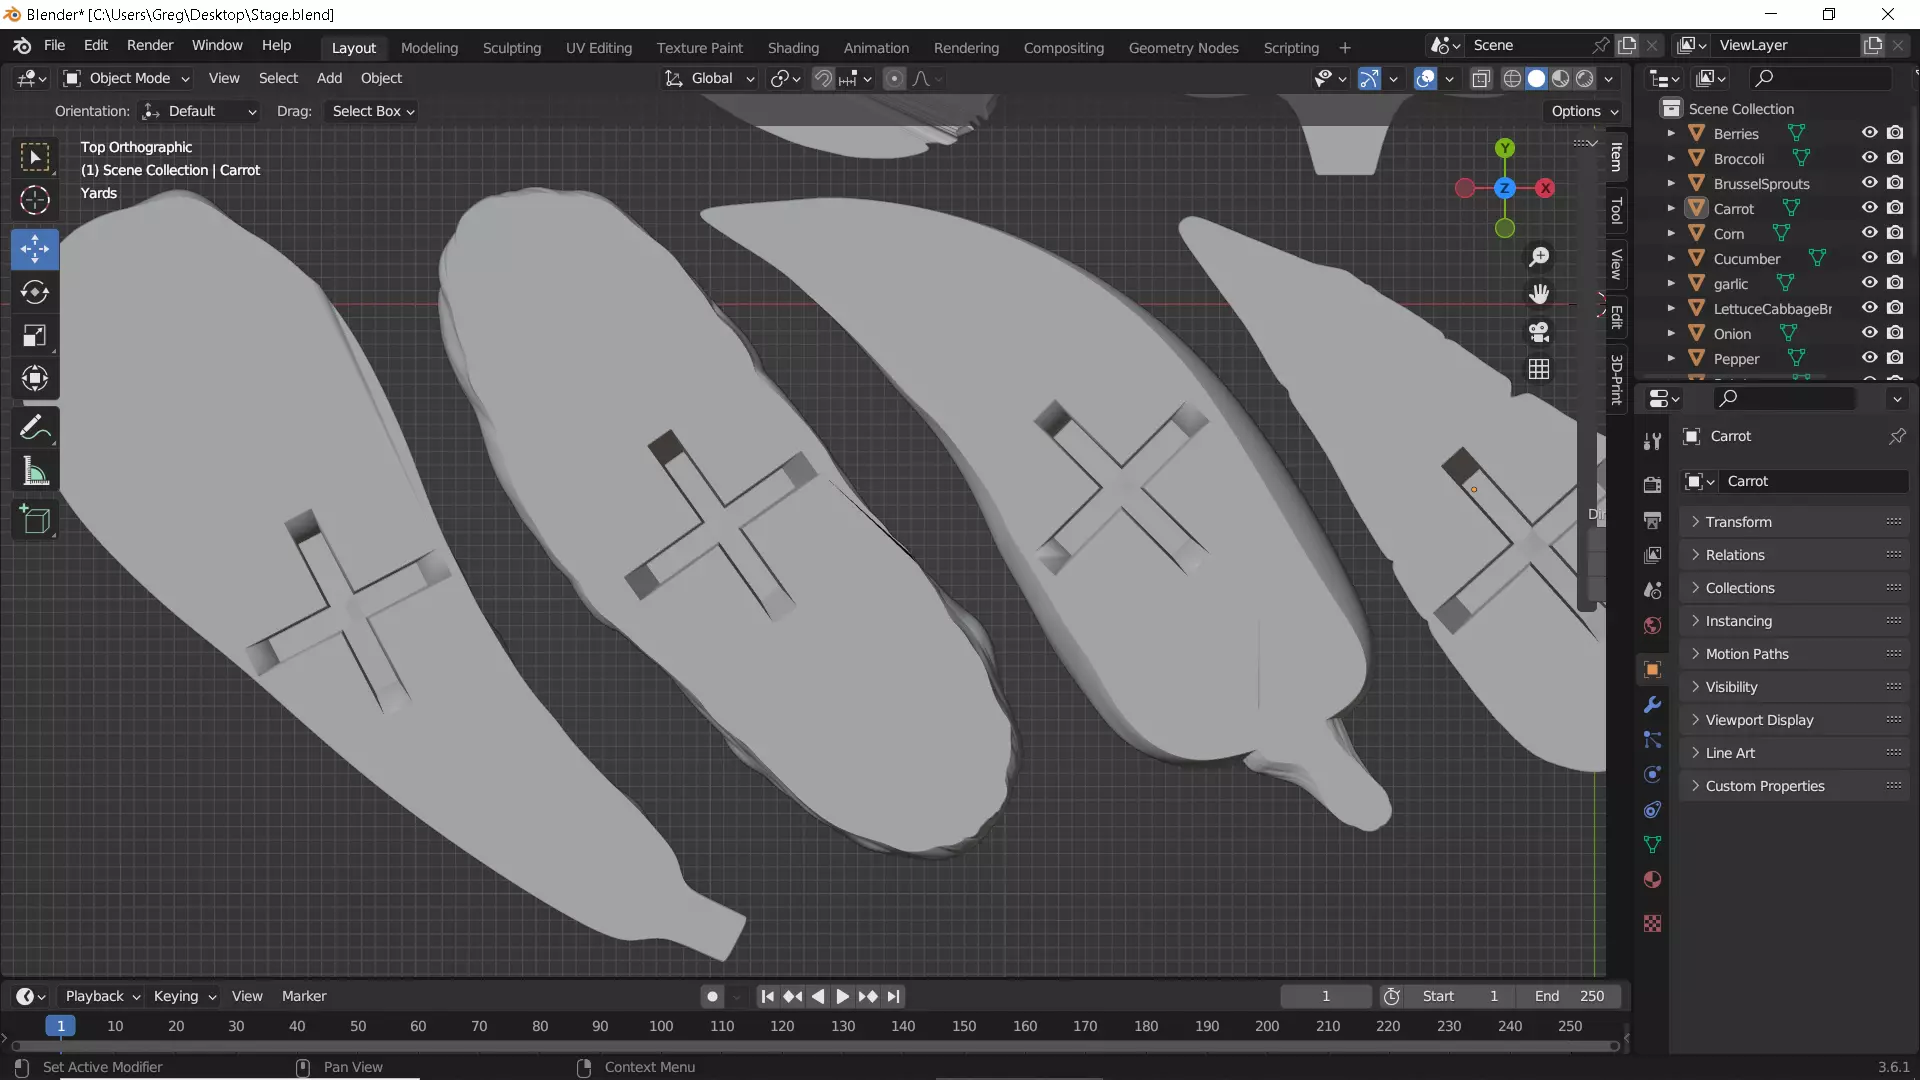
Task: Expand the Transform panel
Action: pyautogui.click(x=1738, y=522)
